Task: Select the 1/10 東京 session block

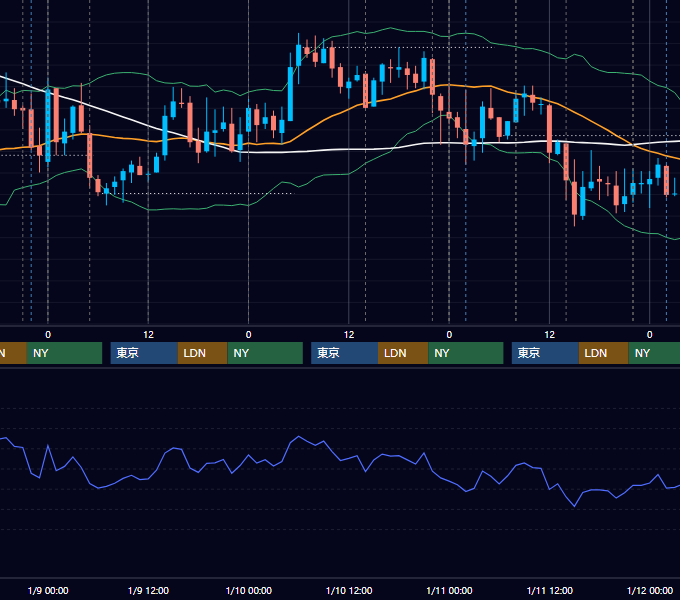Action: click(344, 353)
